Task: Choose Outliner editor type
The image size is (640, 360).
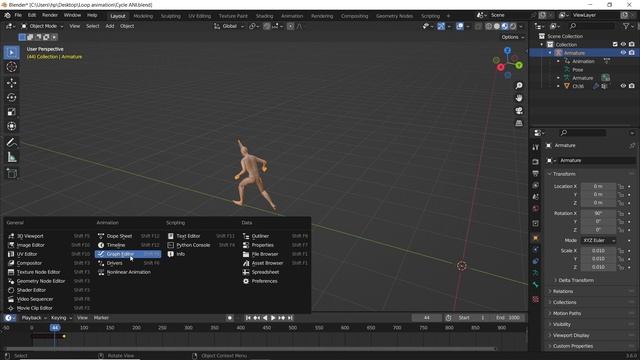Action: [x=275, y=236]
